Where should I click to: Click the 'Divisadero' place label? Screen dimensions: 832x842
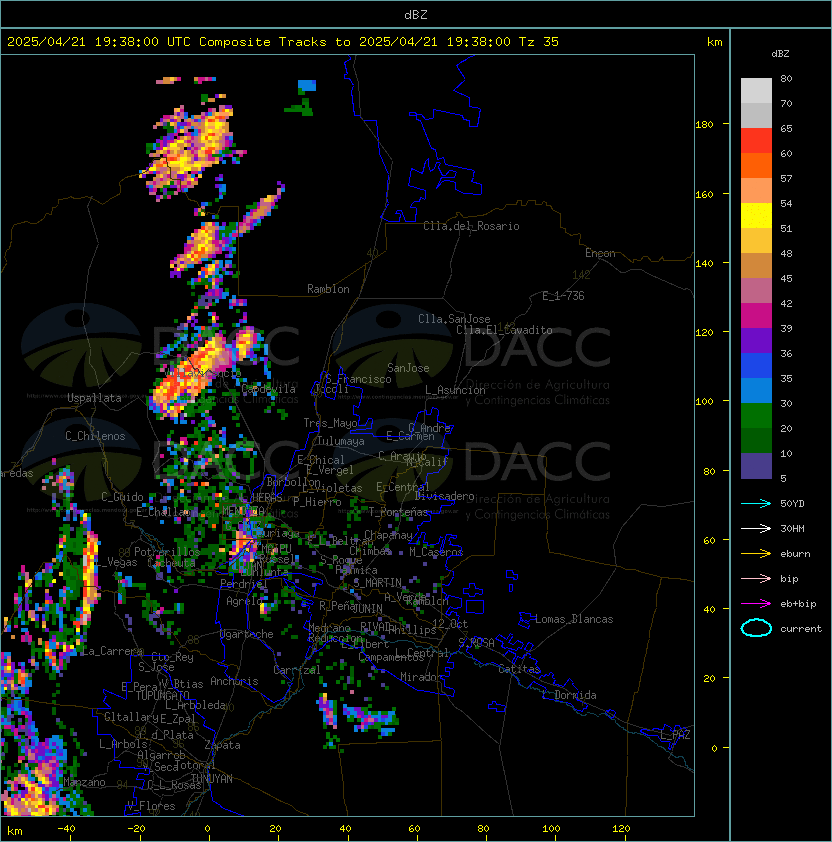444,496
